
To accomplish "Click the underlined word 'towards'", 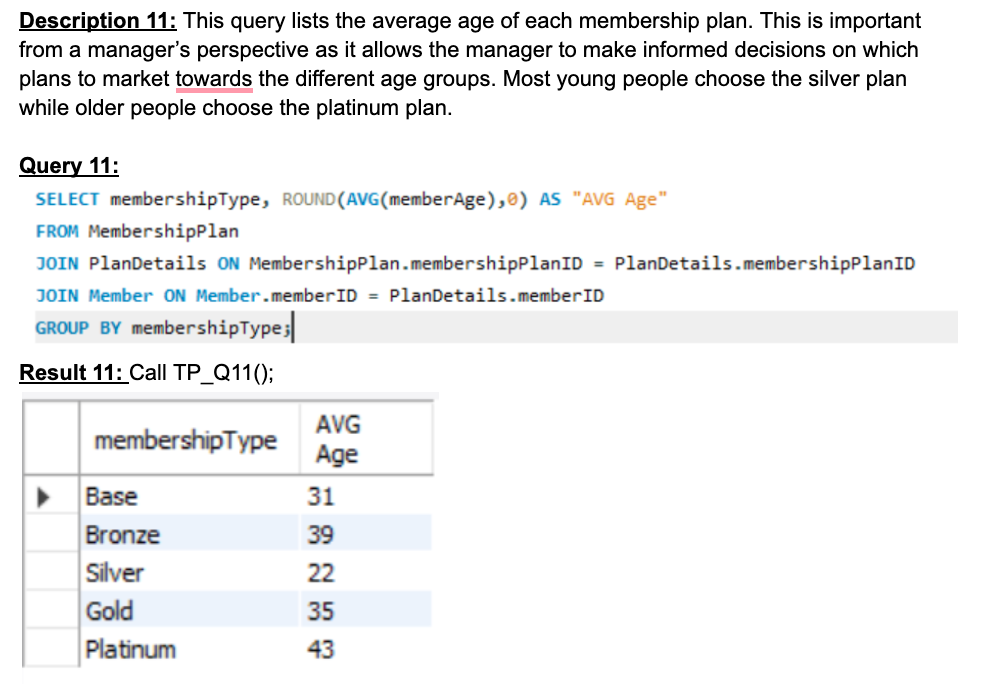I will 214,79.
